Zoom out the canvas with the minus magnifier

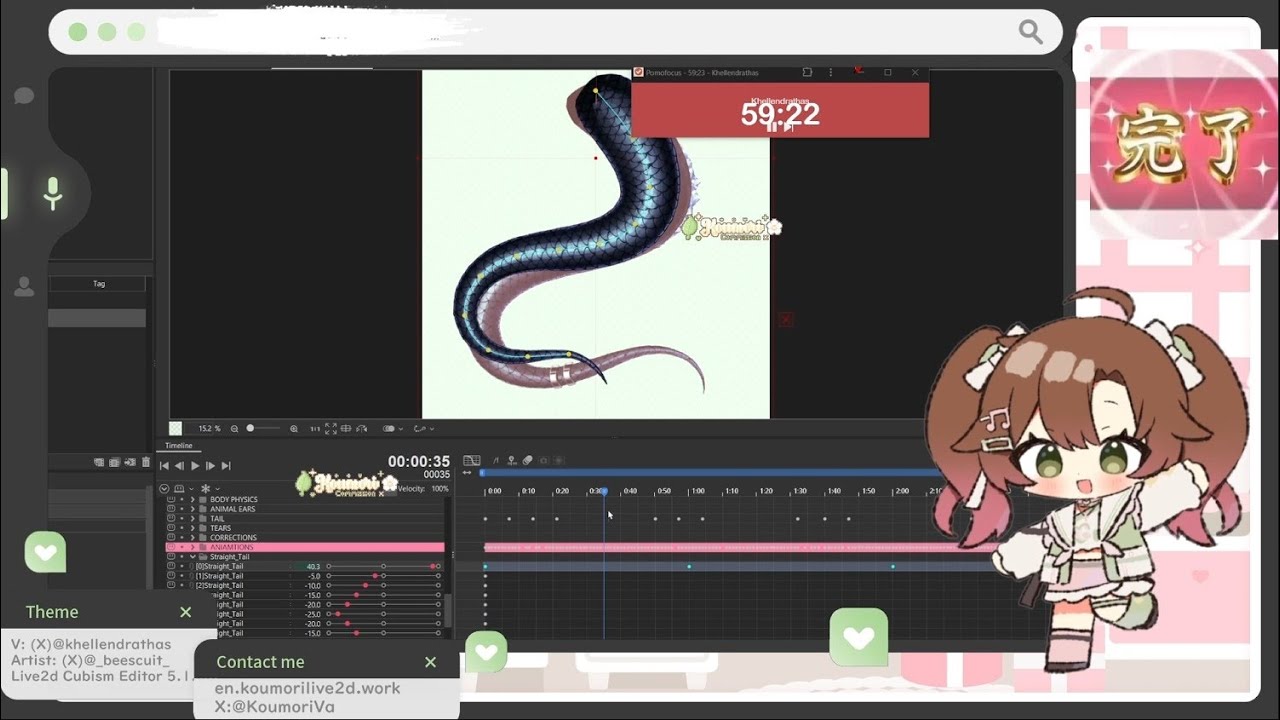pos(234,429)
